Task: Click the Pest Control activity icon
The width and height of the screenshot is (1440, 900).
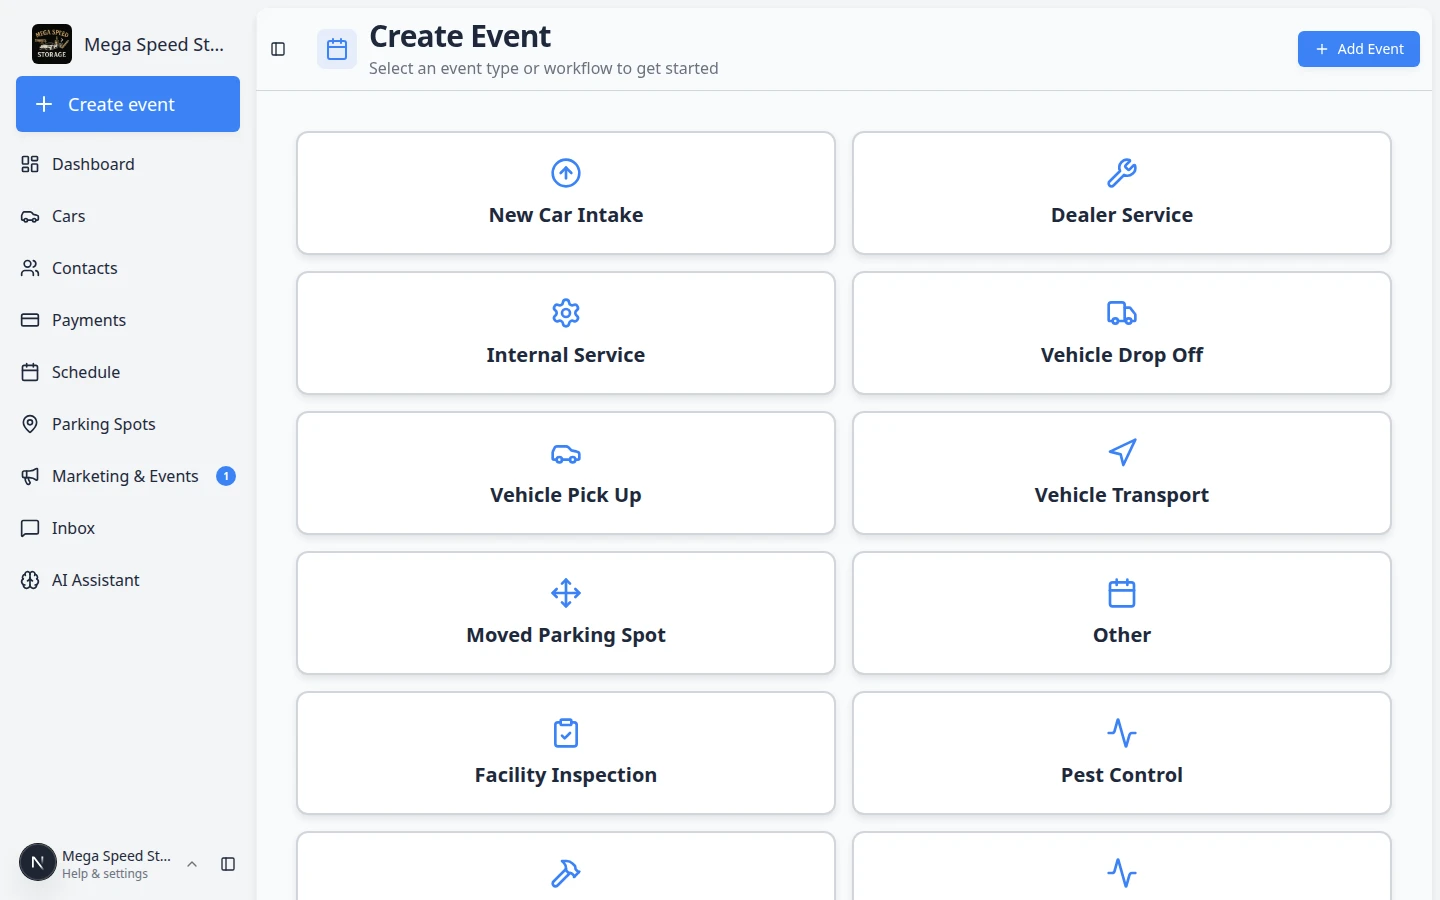Action: [1122, 733]
